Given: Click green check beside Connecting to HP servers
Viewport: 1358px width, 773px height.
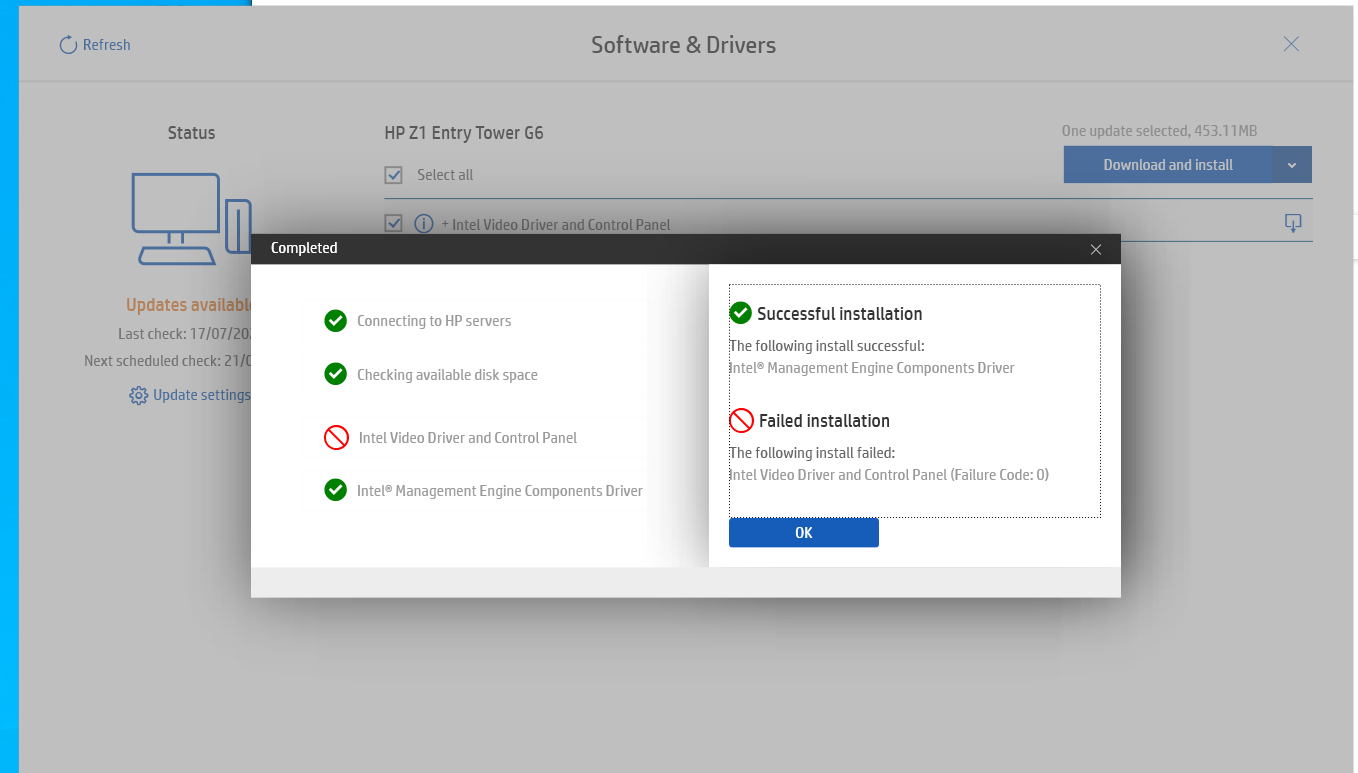Looking at the screenshot, I should [335, 321].
